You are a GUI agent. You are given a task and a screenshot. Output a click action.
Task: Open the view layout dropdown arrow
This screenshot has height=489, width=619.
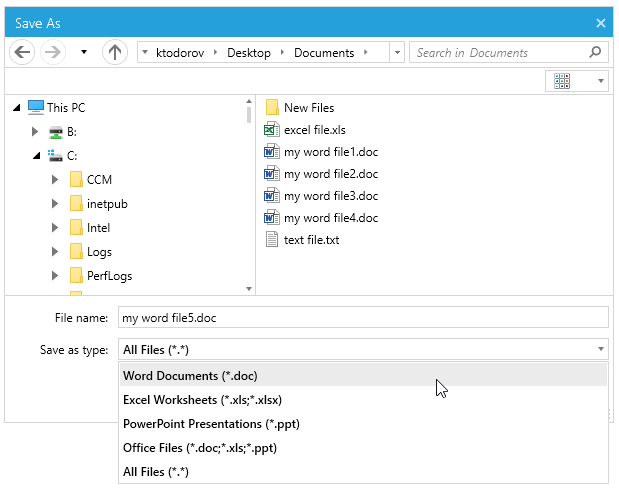600,81
